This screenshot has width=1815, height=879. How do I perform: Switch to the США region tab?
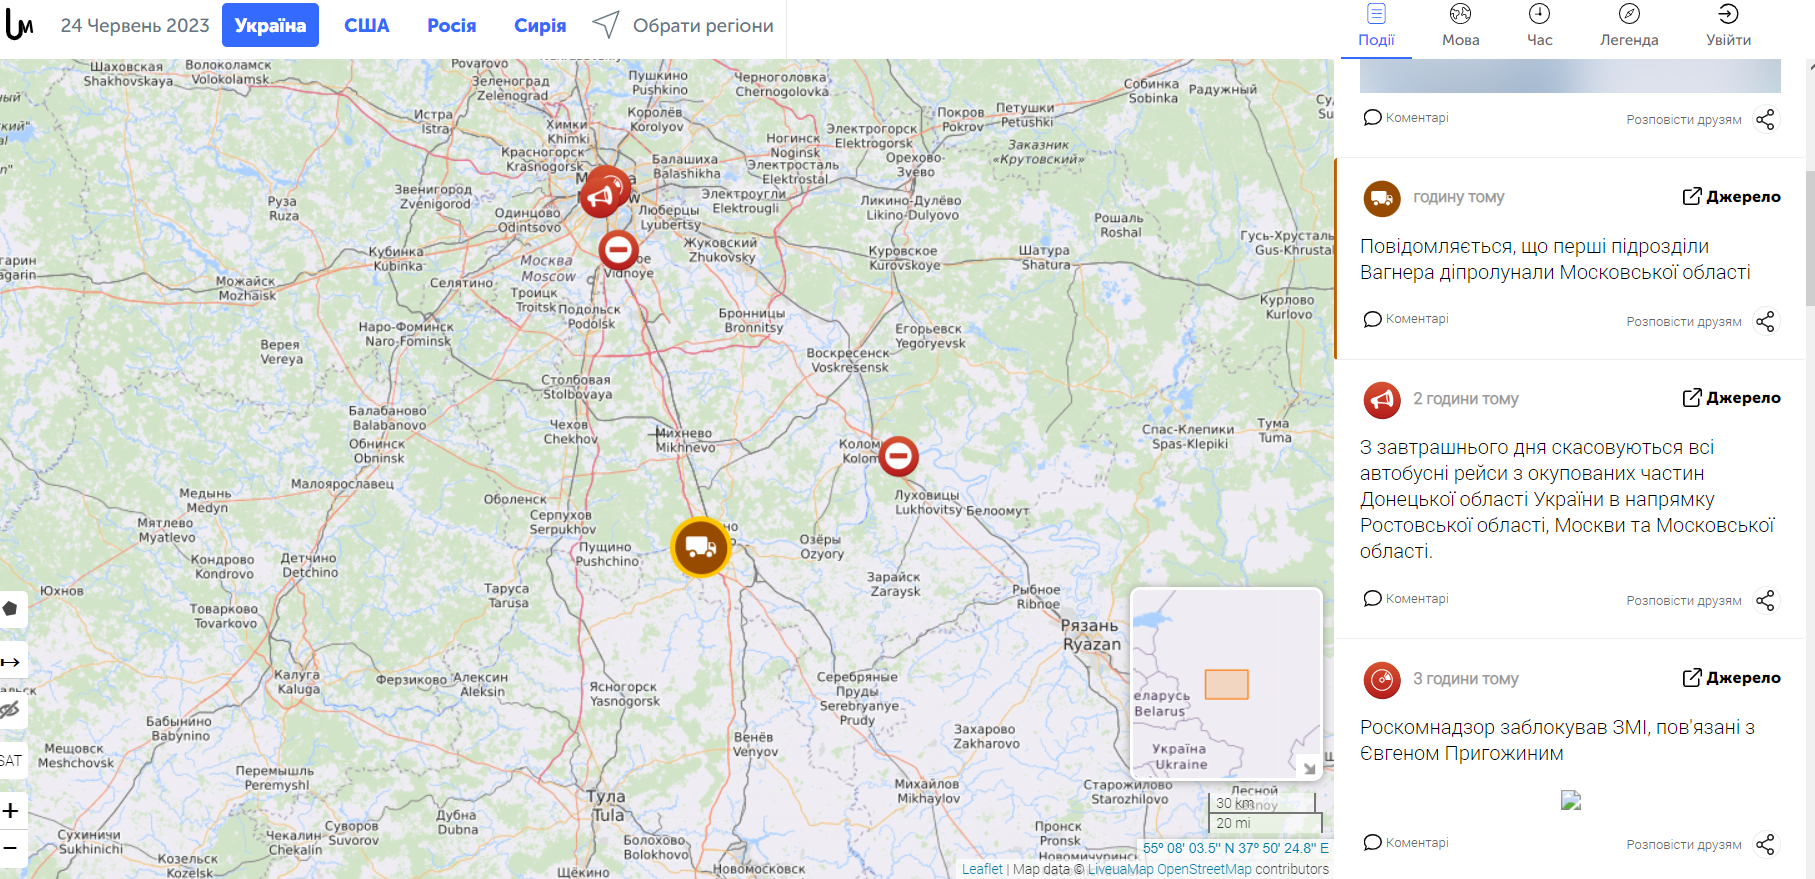(x=367, y=25)
